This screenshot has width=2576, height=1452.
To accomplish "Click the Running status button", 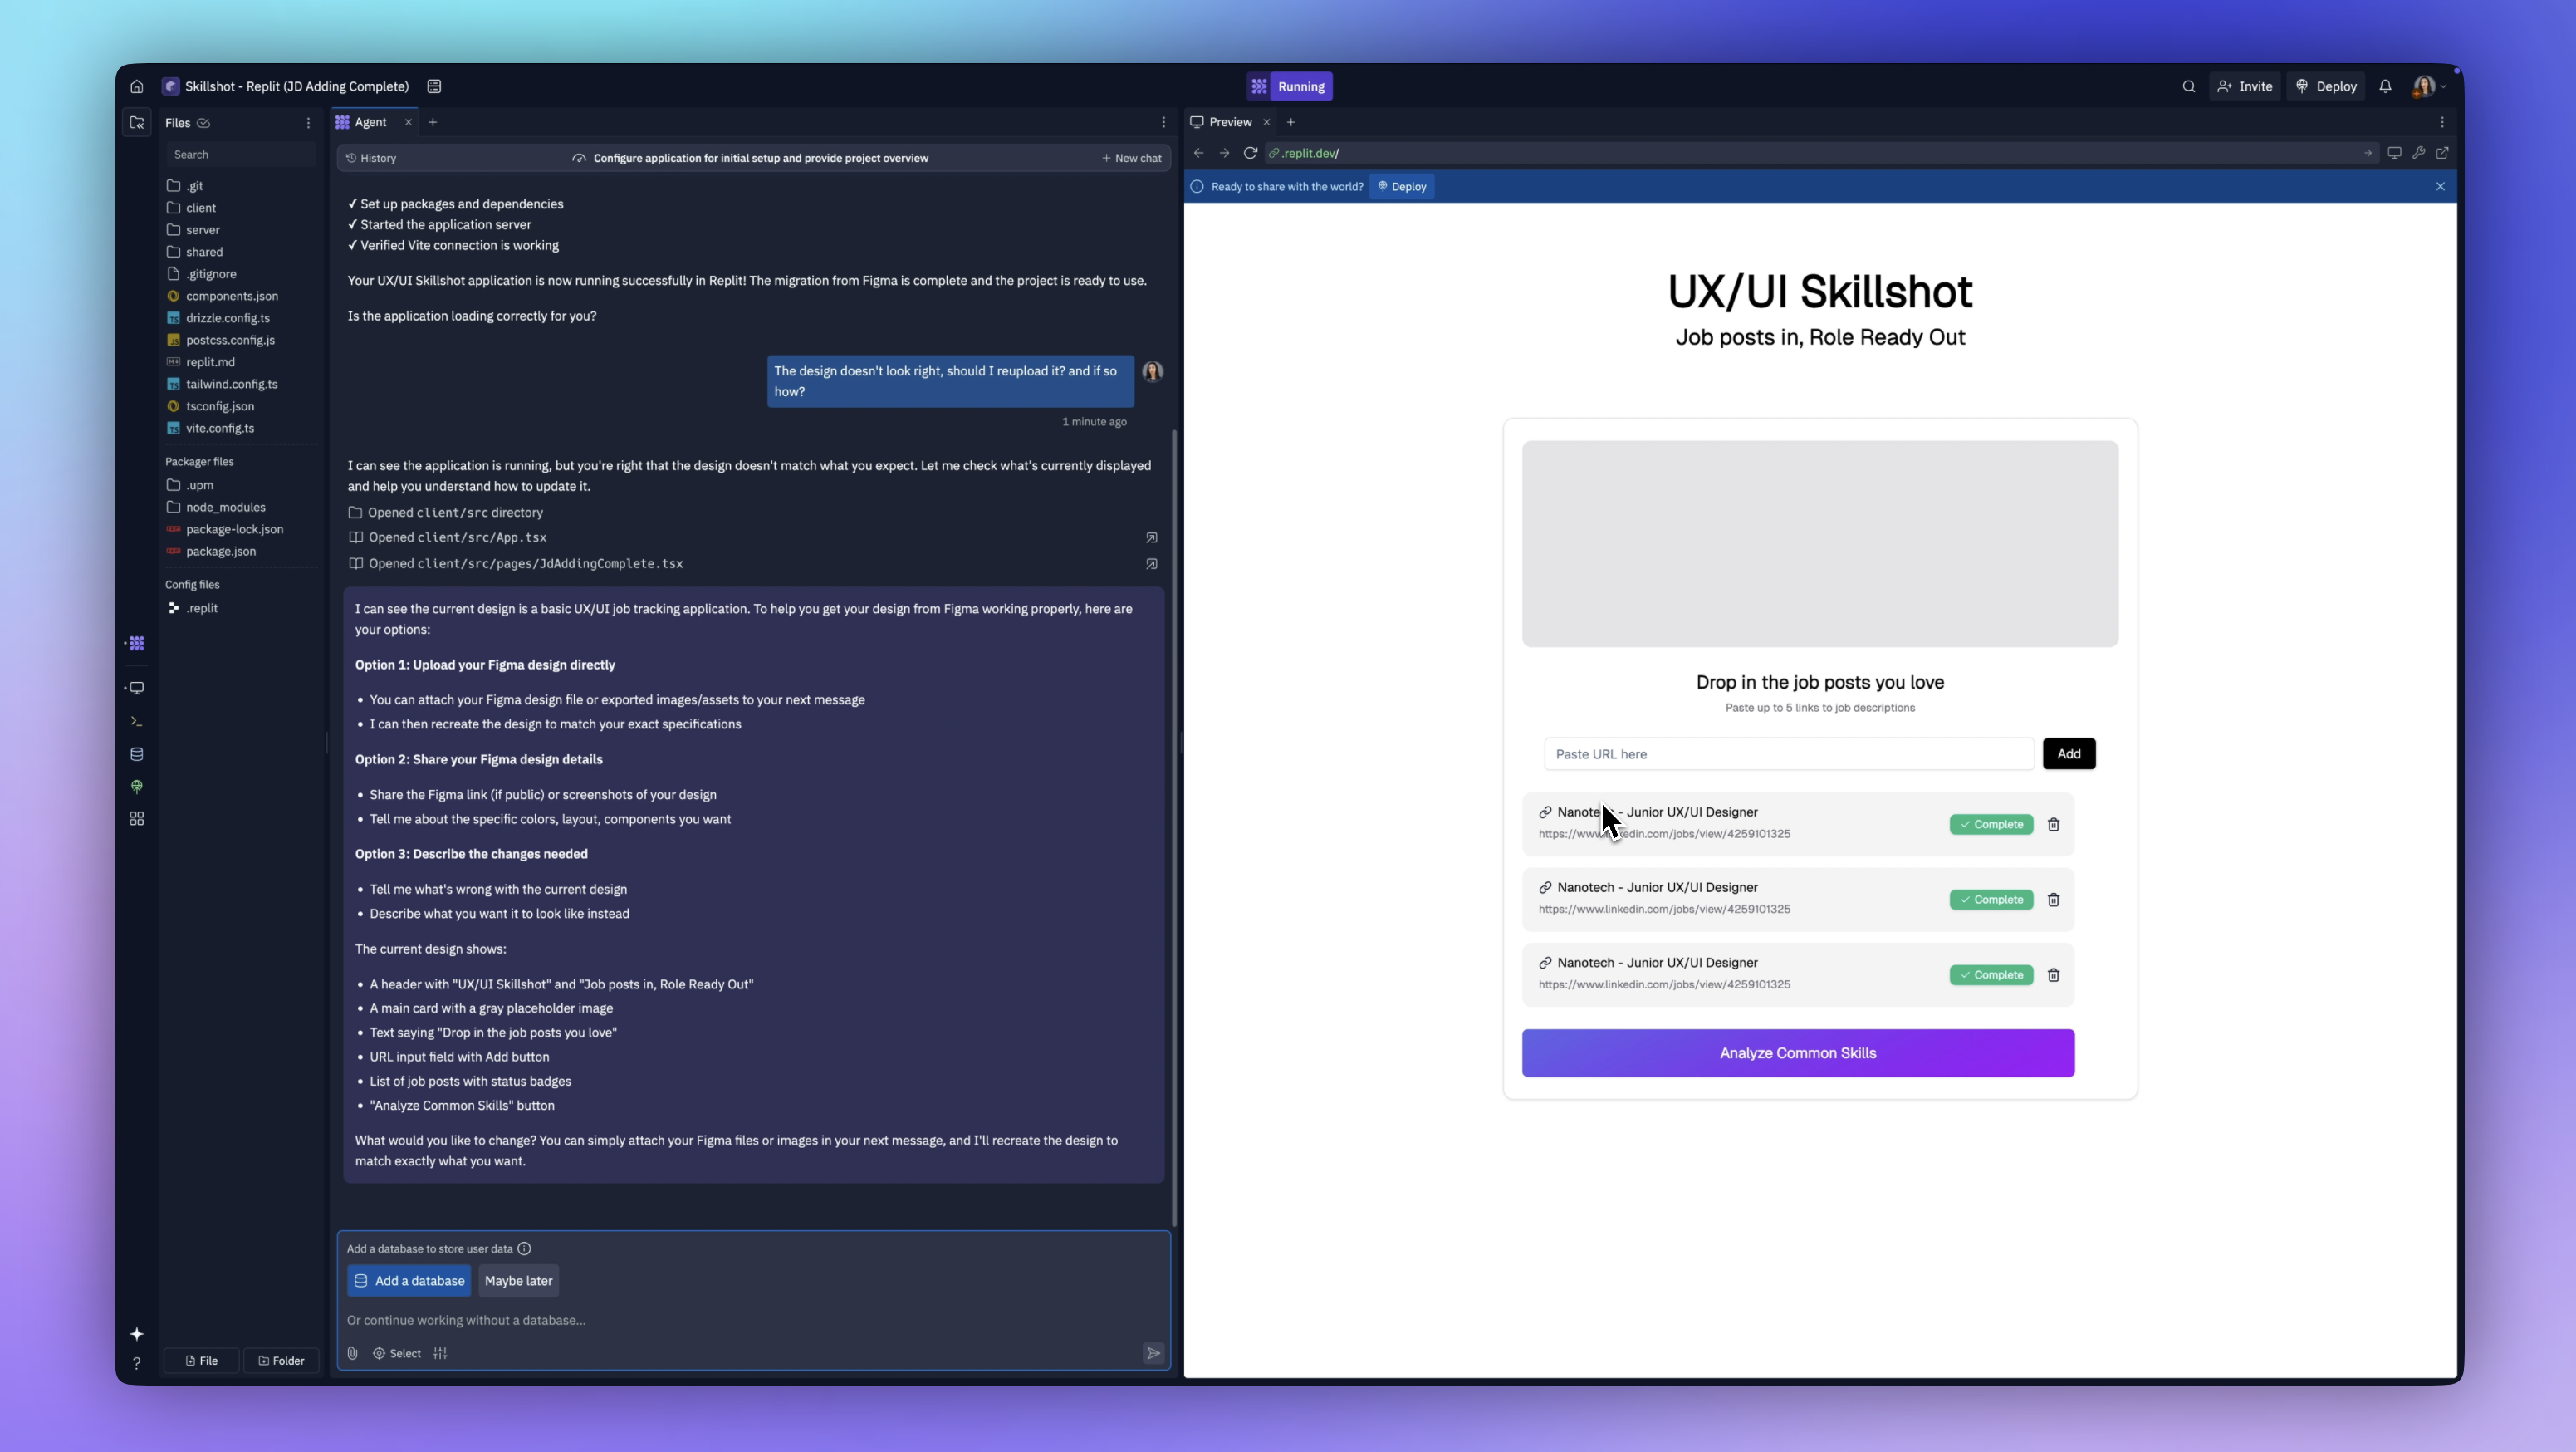I will coord(1289,86).
